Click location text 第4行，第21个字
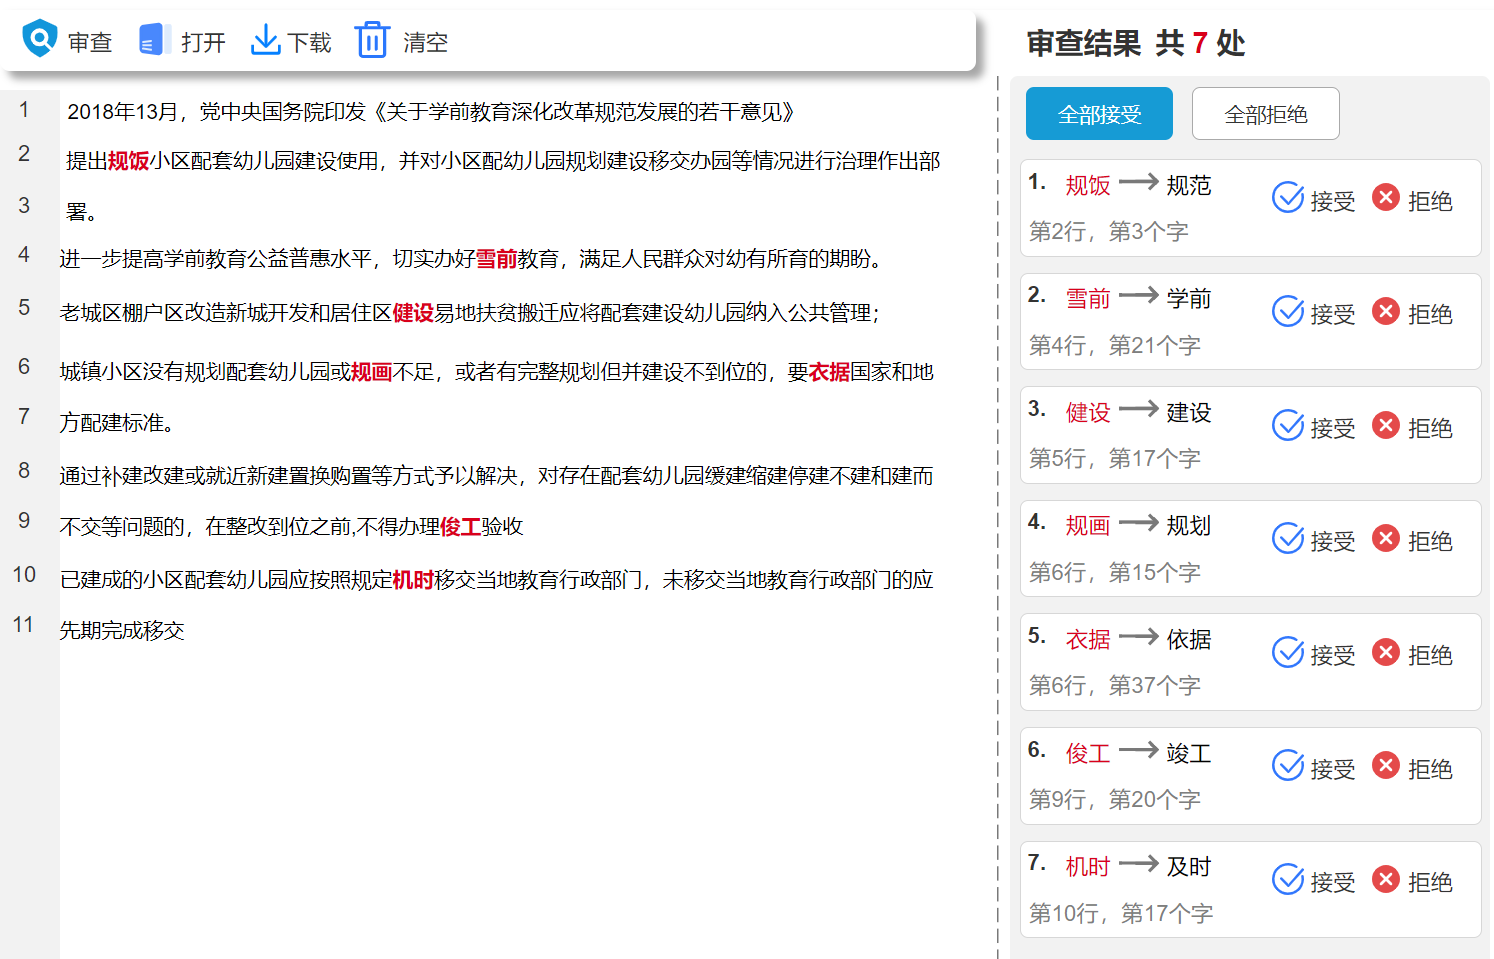1494x959 pixels. click(1115, 346)
